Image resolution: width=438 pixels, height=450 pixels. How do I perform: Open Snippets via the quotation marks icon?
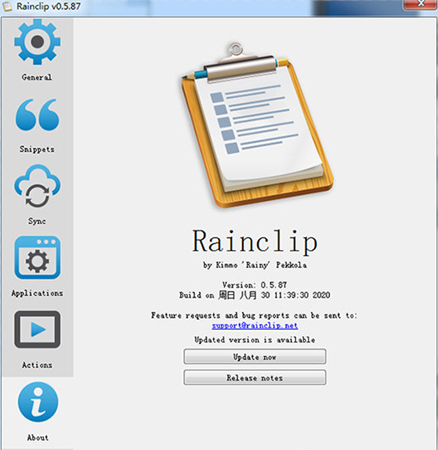(x=37, y=115)
